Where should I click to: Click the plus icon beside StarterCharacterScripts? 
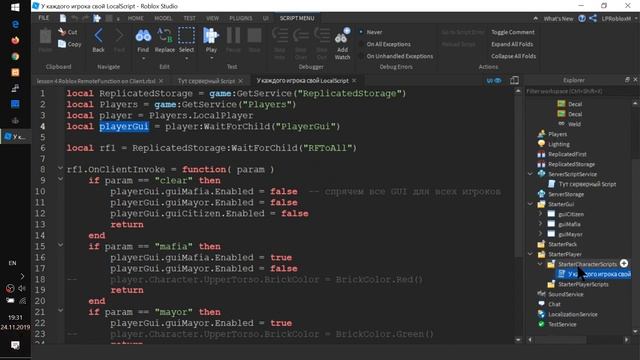624,263
